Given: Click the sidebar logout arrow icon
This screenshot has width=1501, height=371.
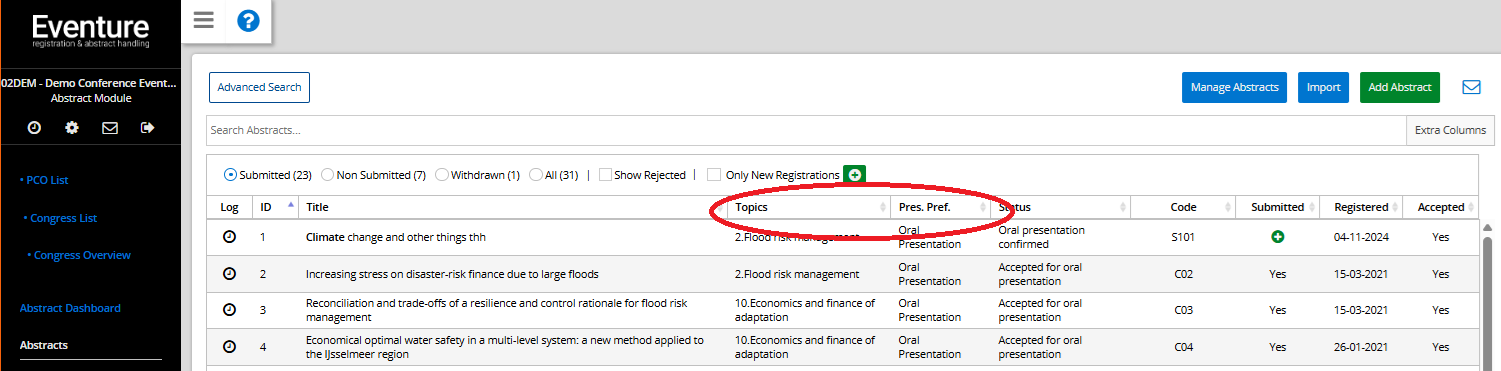Looking at the screenshot, I should tap(148, 127).
